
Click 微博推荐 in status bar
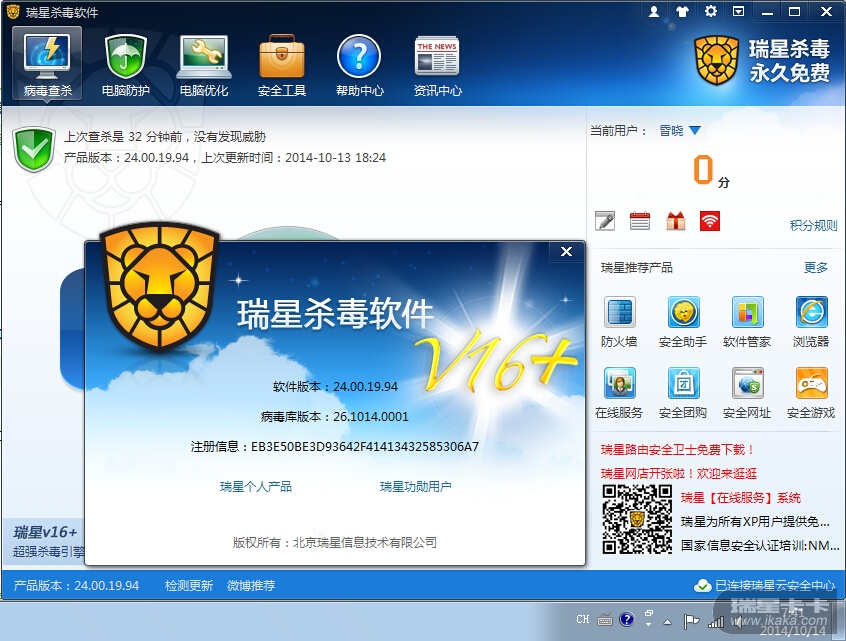coord(251,586)
